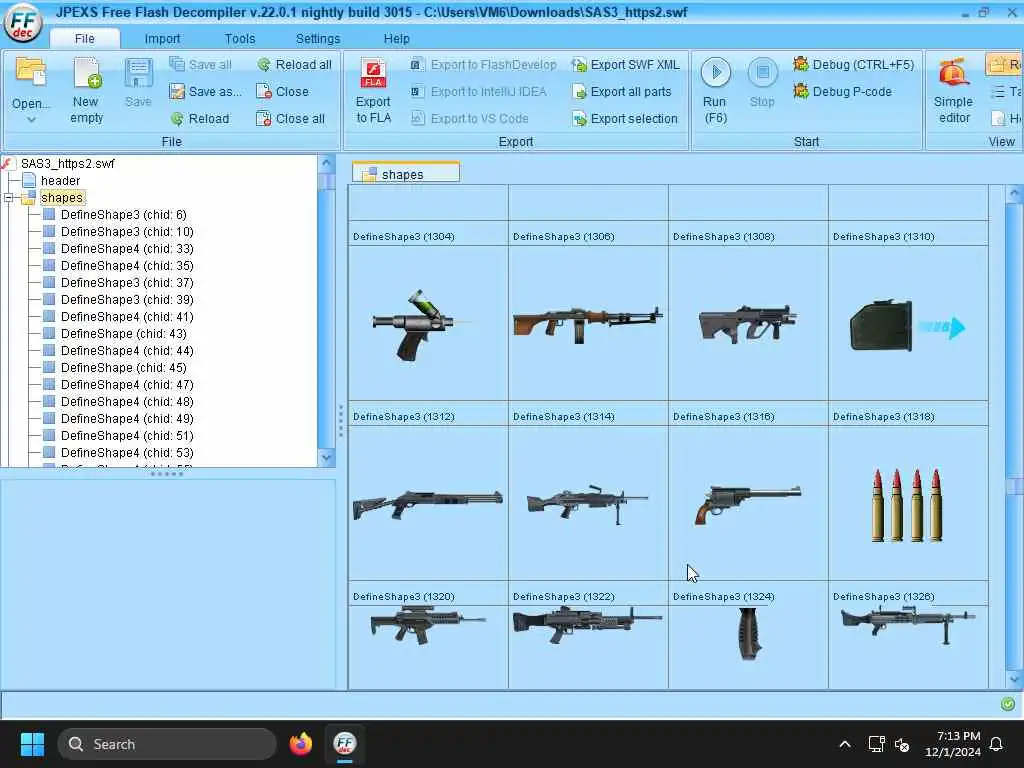Screen dimensions: 1024x768
Task: Open DefineShape3 (1310) ammo box thumbnail
Action: [908, 323]
